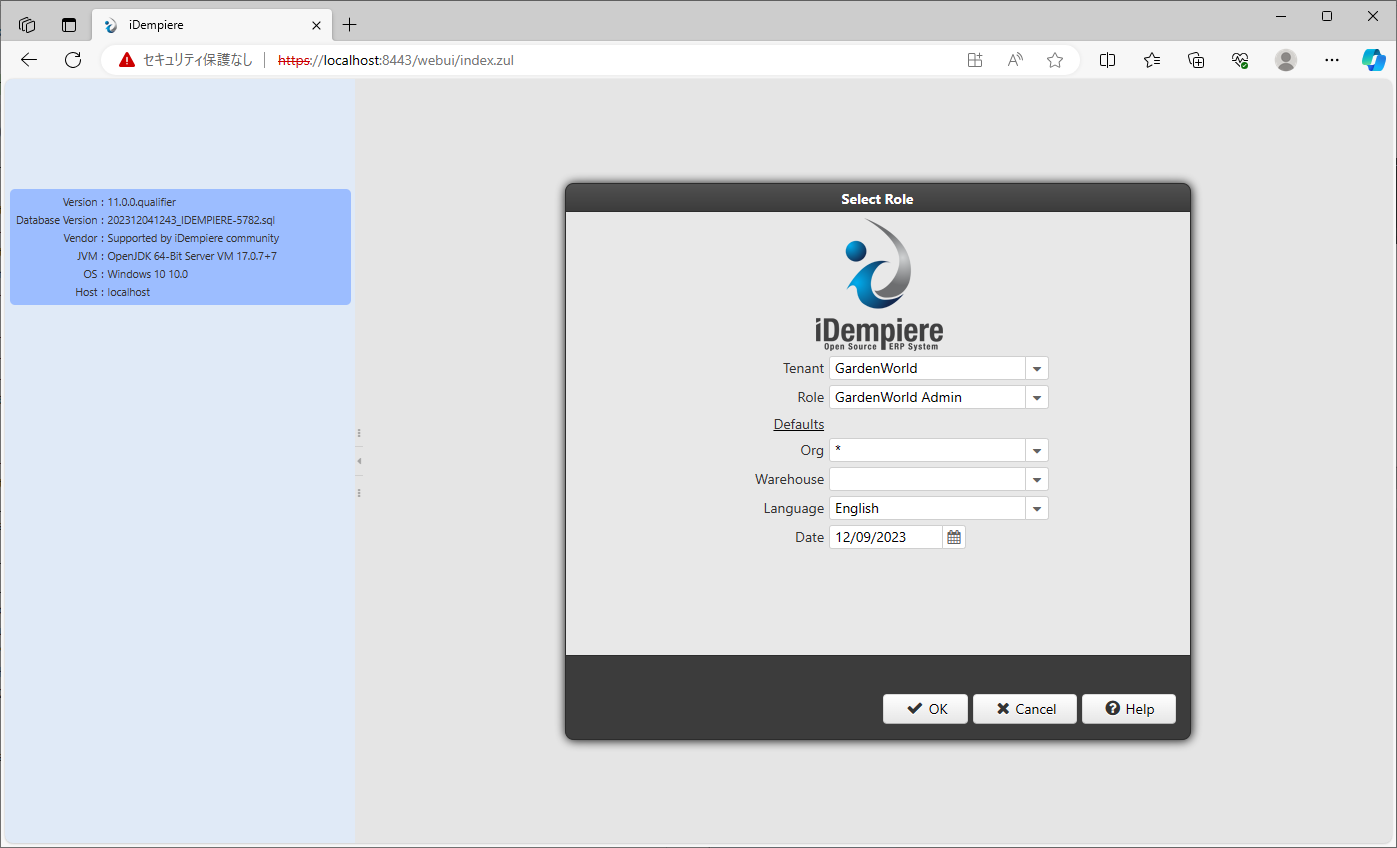The width and height of the screenshot is (1397, 848).
Task: Click the Org field showing asterisk
Action: point(928,450)
